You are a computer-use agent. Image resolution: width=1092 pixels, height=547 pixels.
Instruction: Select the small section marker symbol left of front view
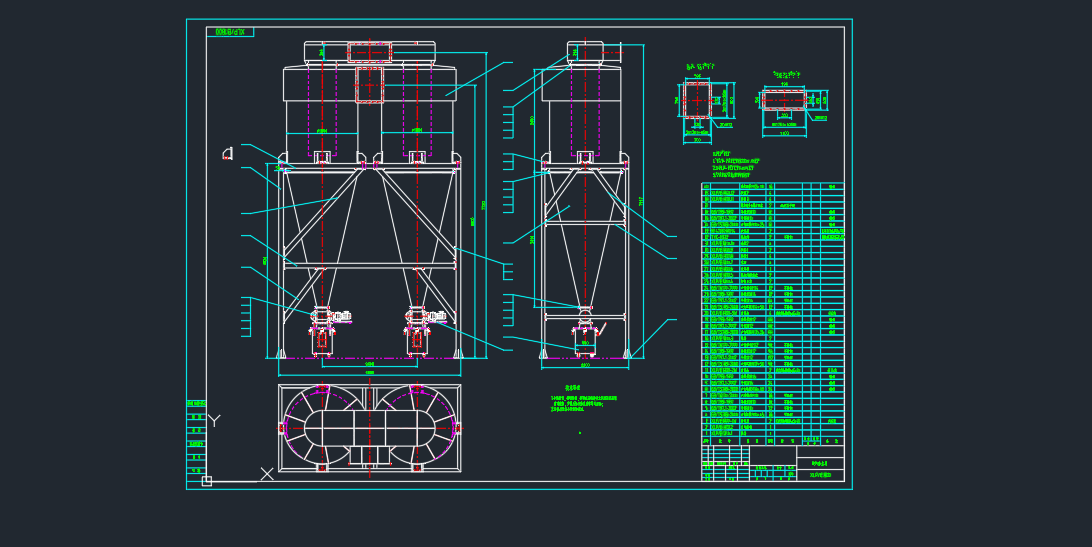coord(228,153)
